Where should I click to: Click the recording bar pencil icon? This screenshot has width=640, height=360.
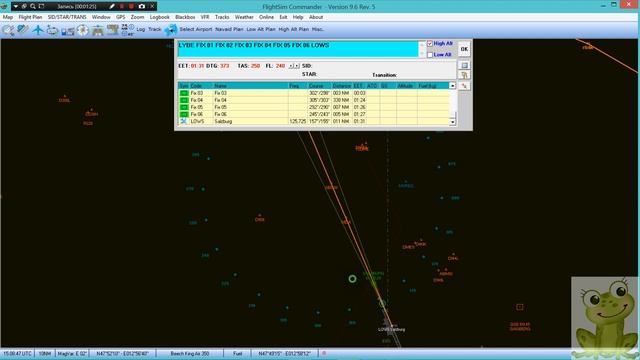point(112,7)
